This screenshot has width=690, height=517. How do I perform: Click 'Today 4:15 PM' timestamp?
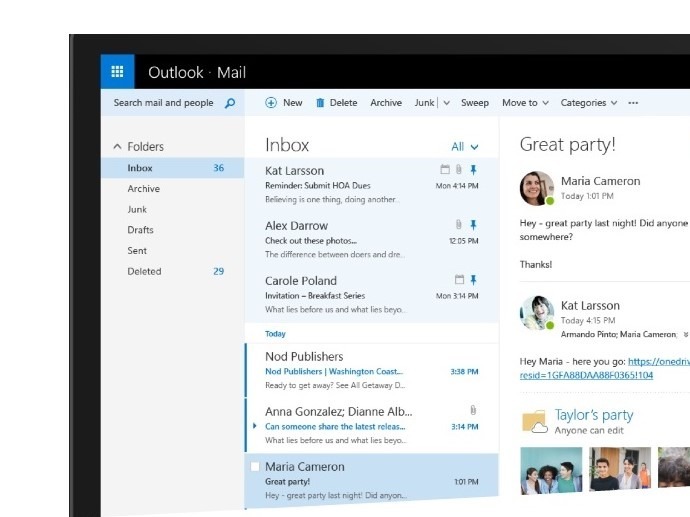[x=588, y=320]
